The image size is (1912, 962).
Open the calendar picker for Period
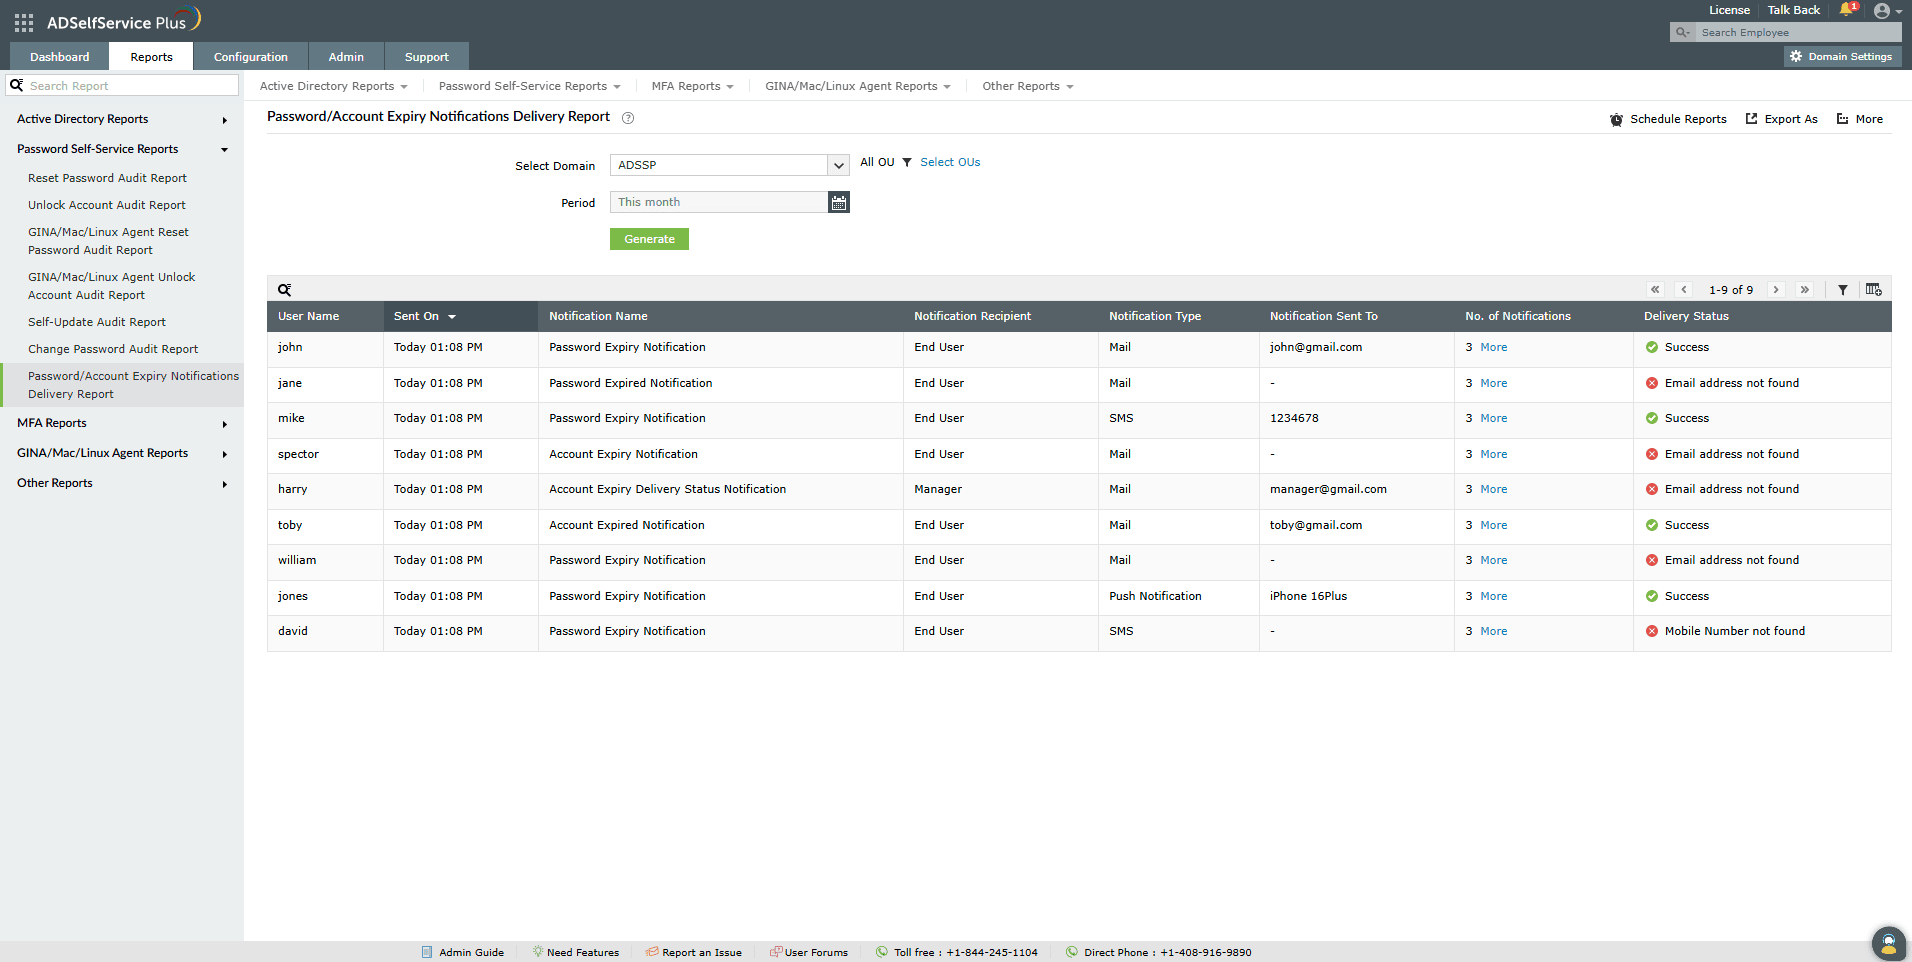(x=839, y=202)
